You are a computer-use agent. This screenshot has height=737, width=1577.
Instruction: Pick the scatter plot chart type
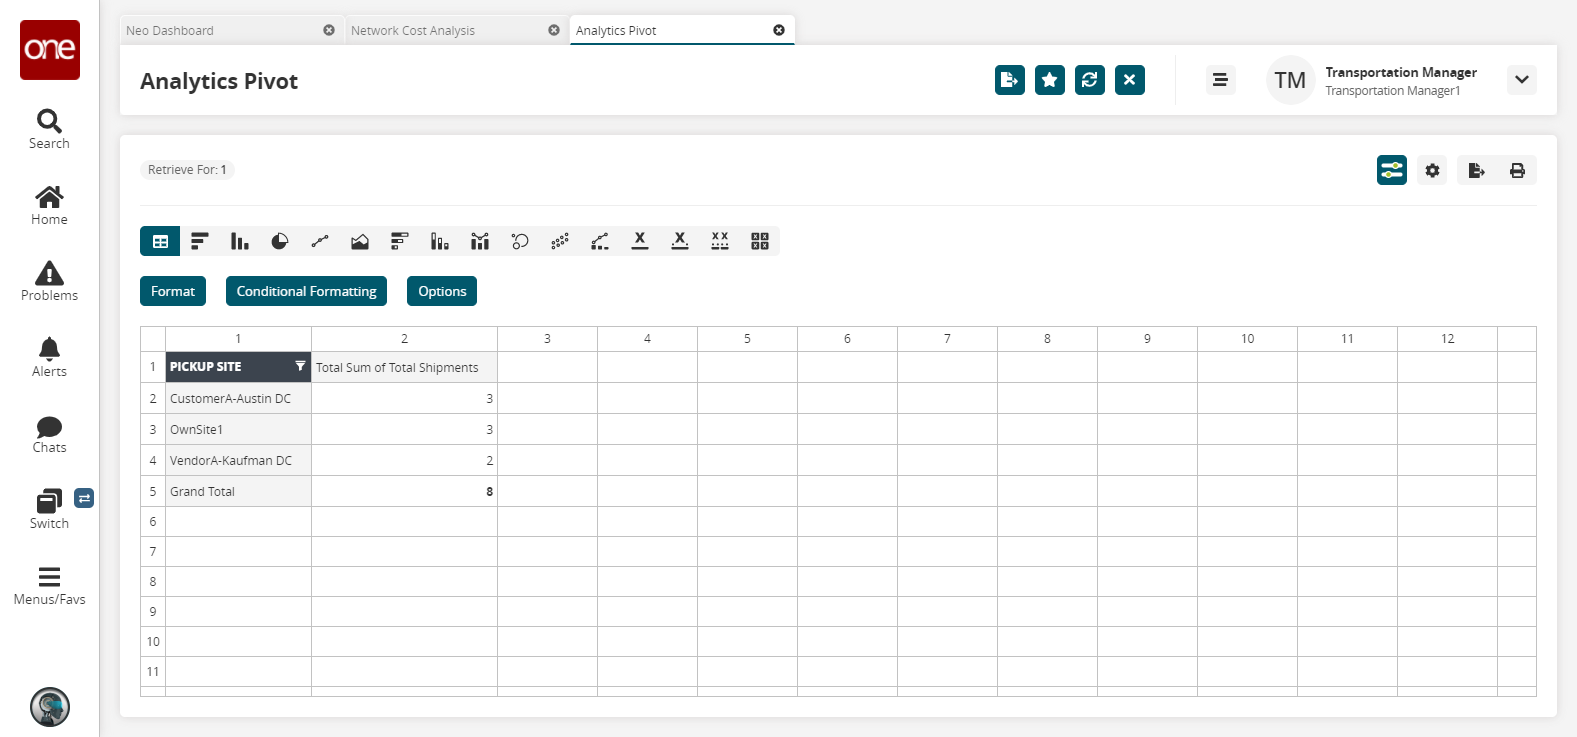(x=560, y=241)
